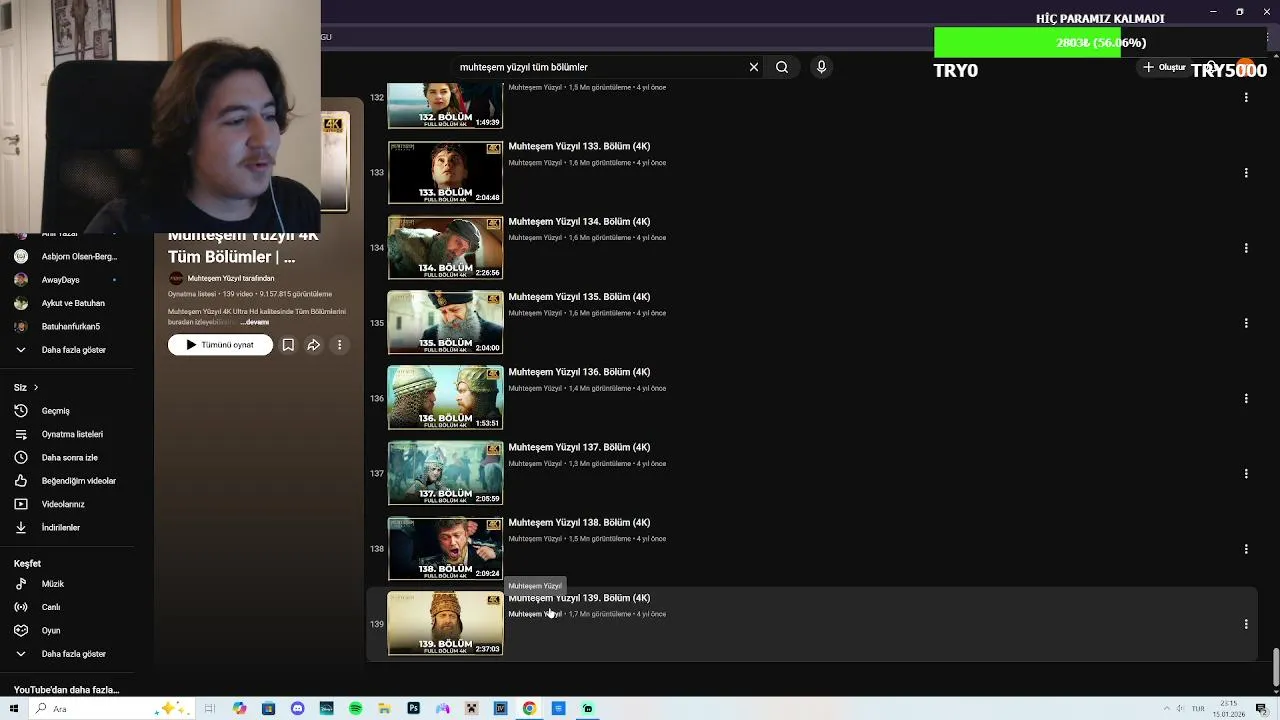Open Photoshop from the taskbar

tap(413, 708)
